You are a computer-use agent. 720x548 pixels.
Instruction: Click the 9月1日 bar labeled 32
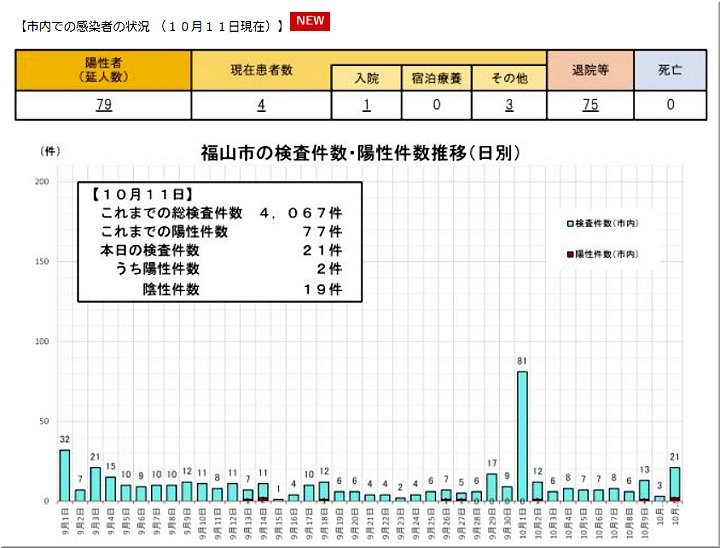[65, 475]
